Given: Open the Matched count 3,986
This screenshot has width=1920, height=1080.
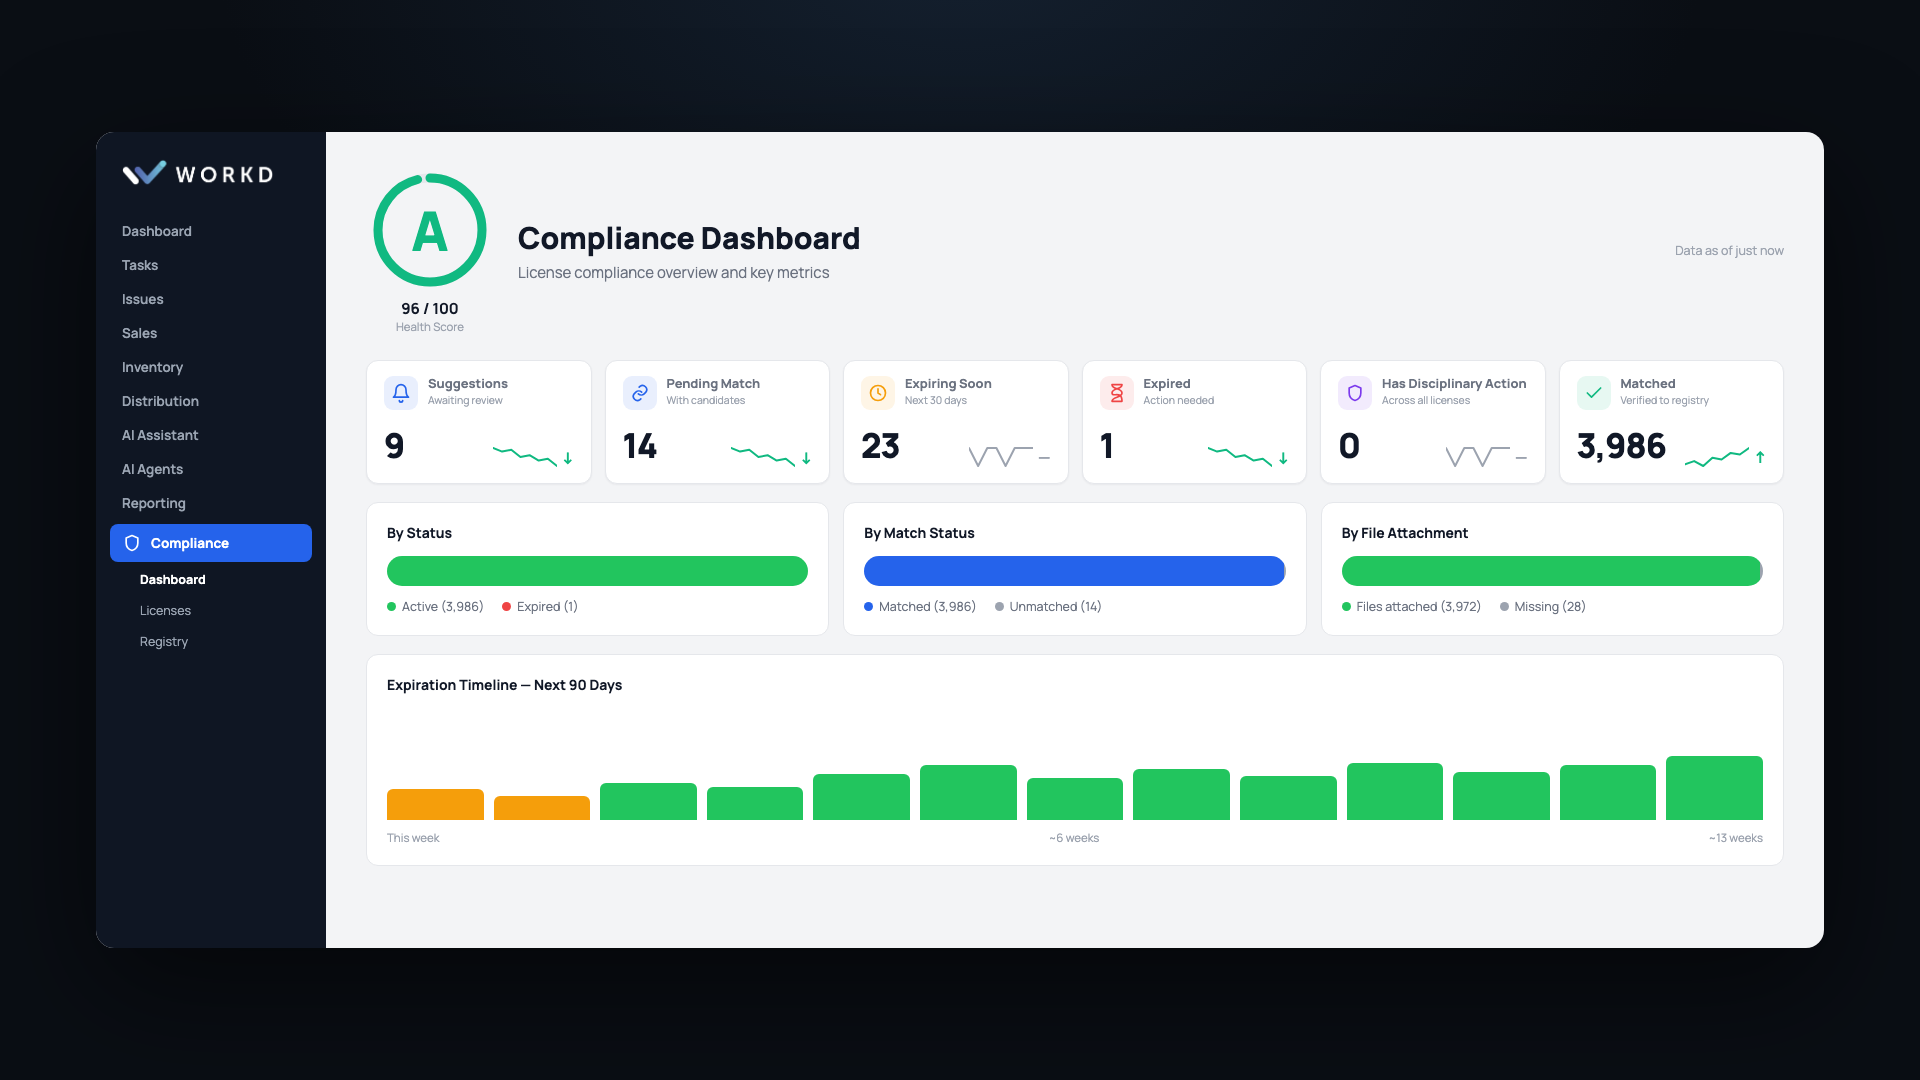Looking at the screenshot, I should (x=1622, y=446).
